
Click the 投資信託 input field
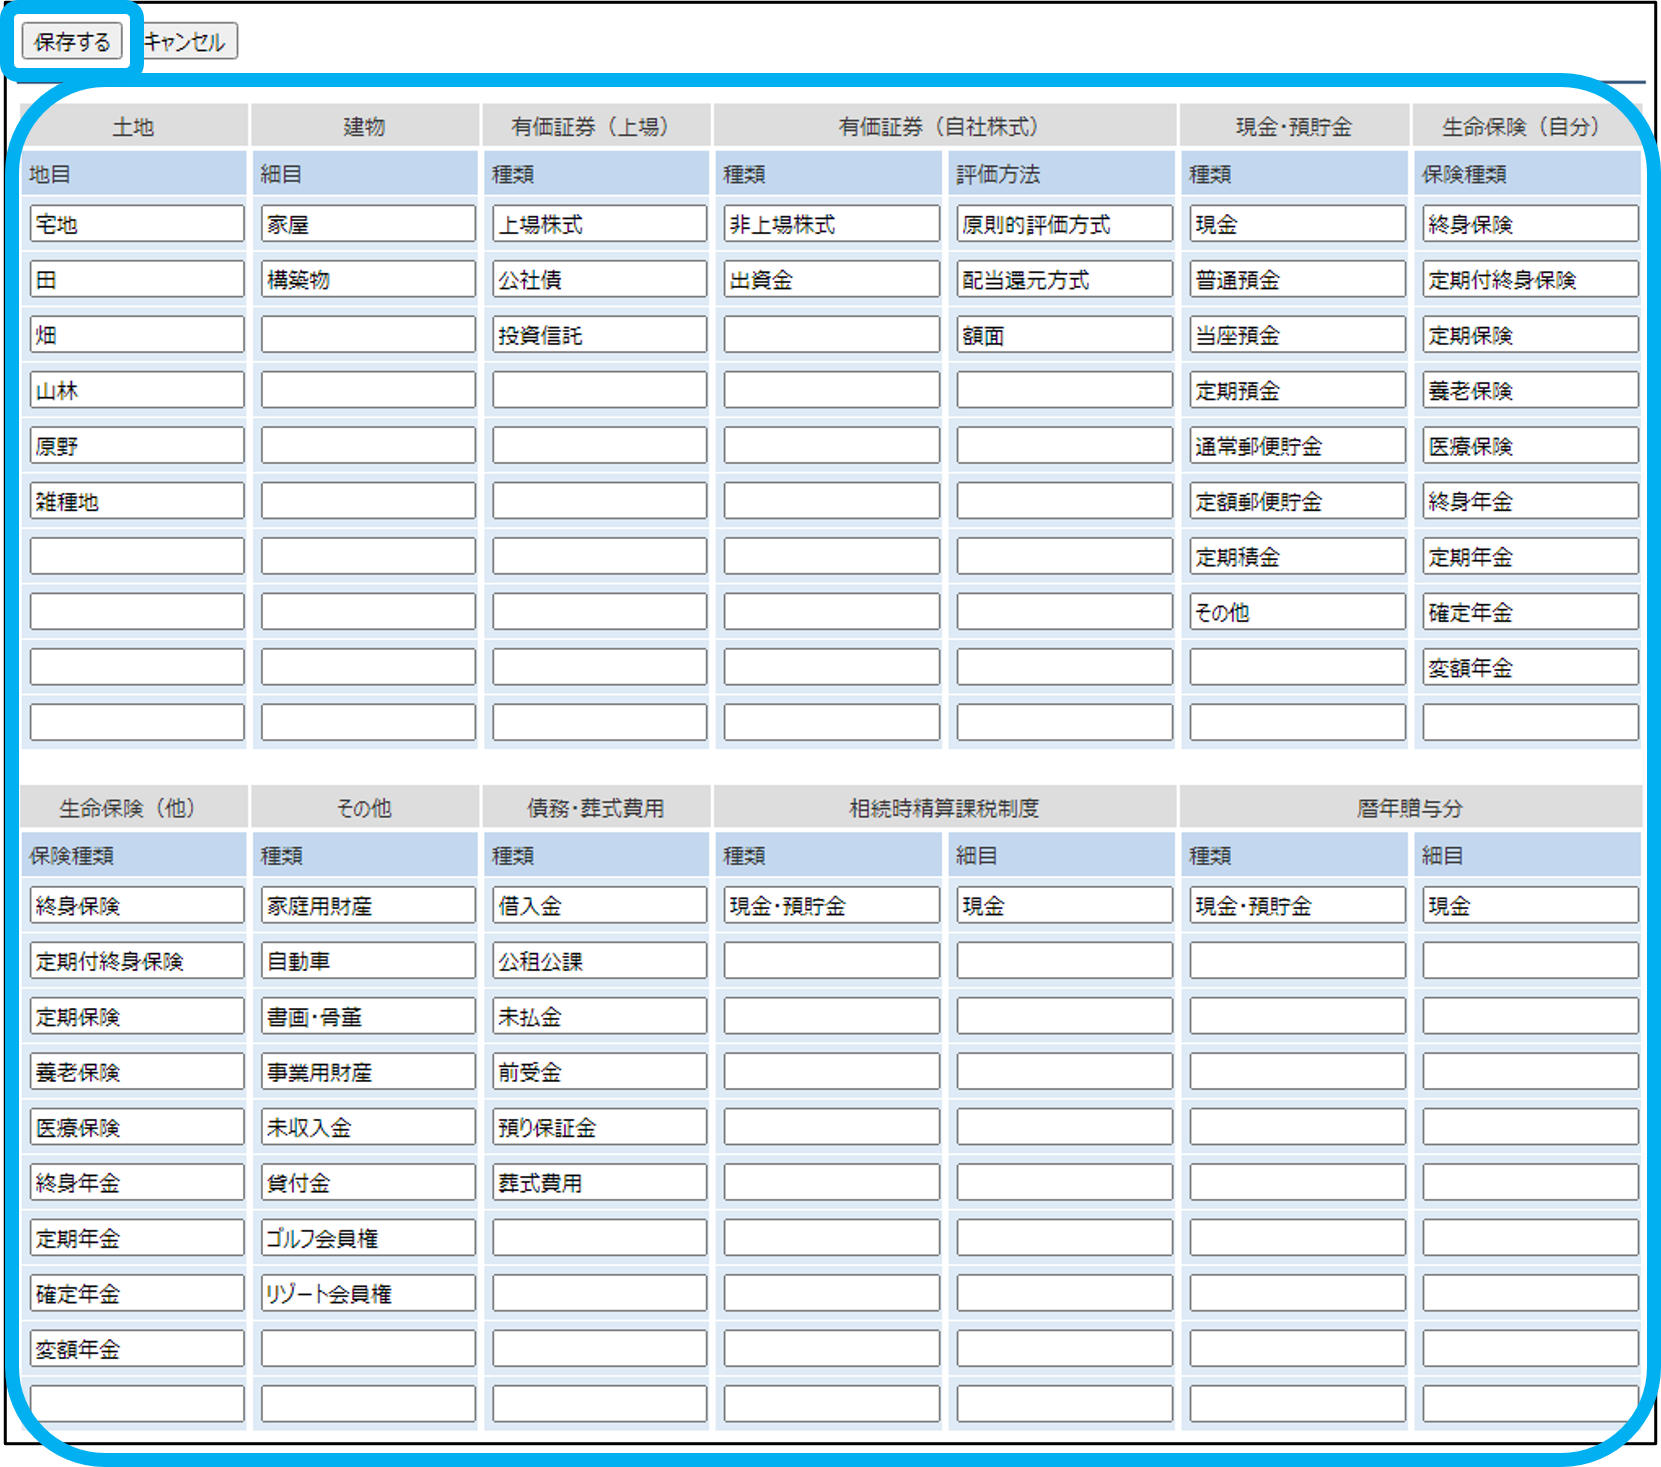point(599,335)
